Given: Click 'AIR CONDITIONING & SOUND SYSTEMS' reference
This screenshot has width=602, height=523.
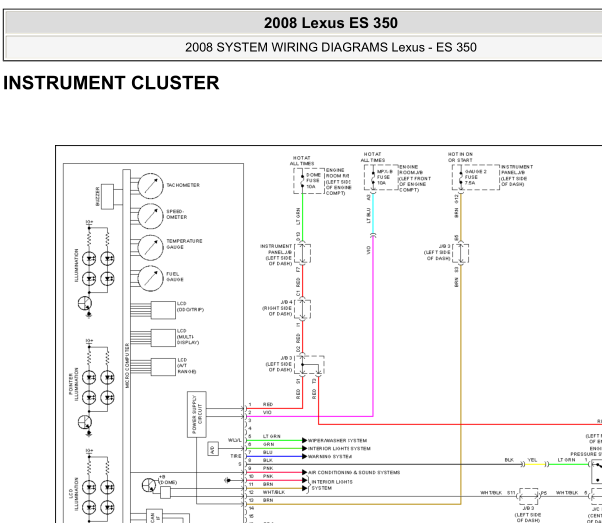Looking at the screenshot, I should [x=354, y=472].
